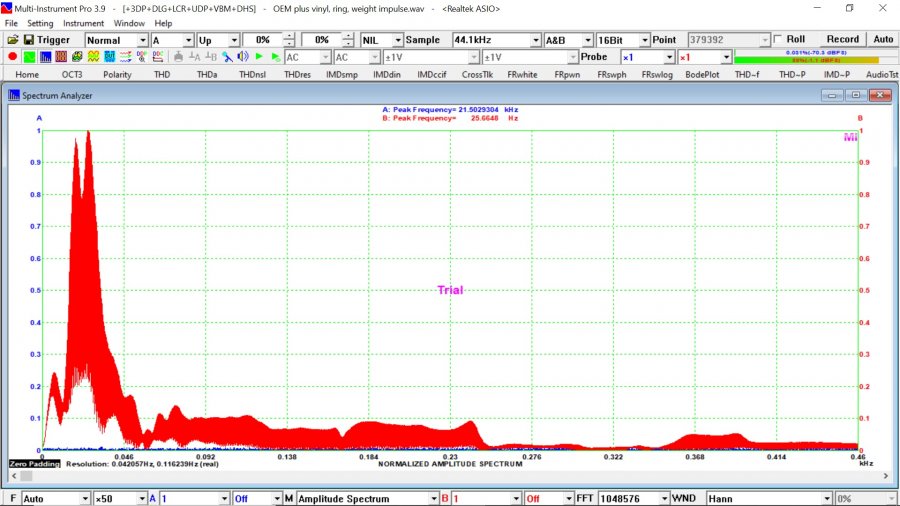Open the File menu
Screen dimensions: 900x506
pyautogui.click(x=11, y=23)
